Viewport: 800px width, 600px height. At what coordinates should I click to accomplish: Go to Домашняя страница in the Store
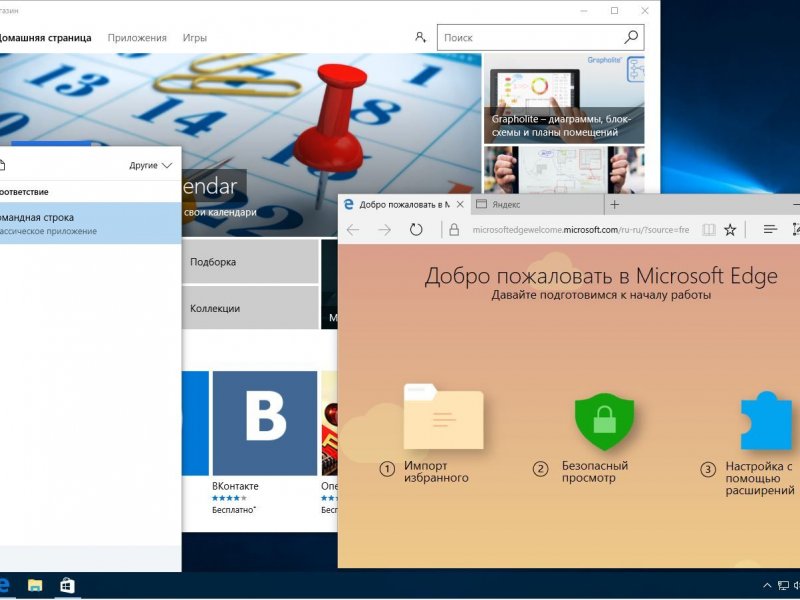click(46, 38)
